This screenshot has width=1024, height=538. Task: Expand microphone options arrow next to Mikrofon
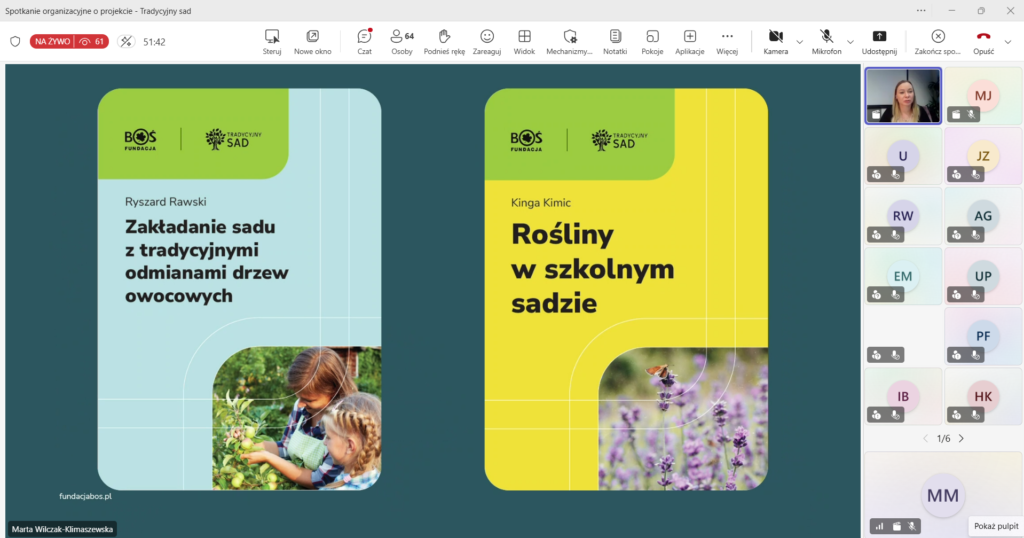[x=850, y=42]
